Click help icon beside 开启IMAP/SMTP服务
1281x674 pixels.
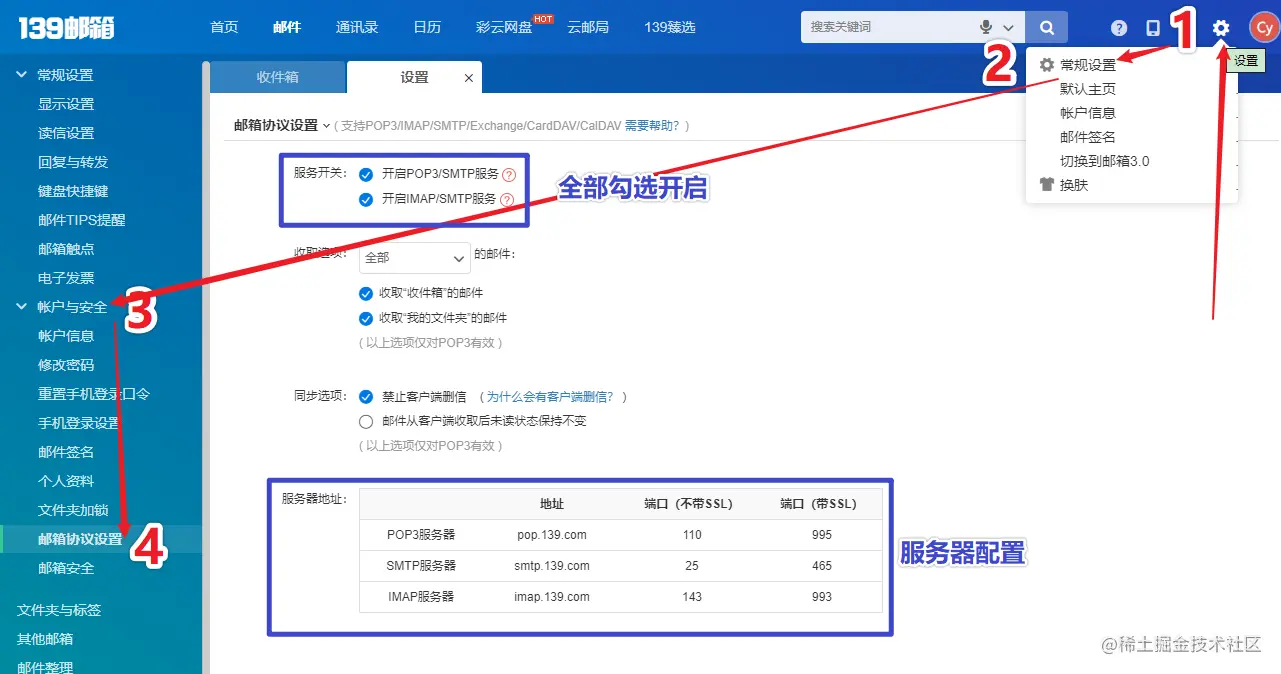506,200
